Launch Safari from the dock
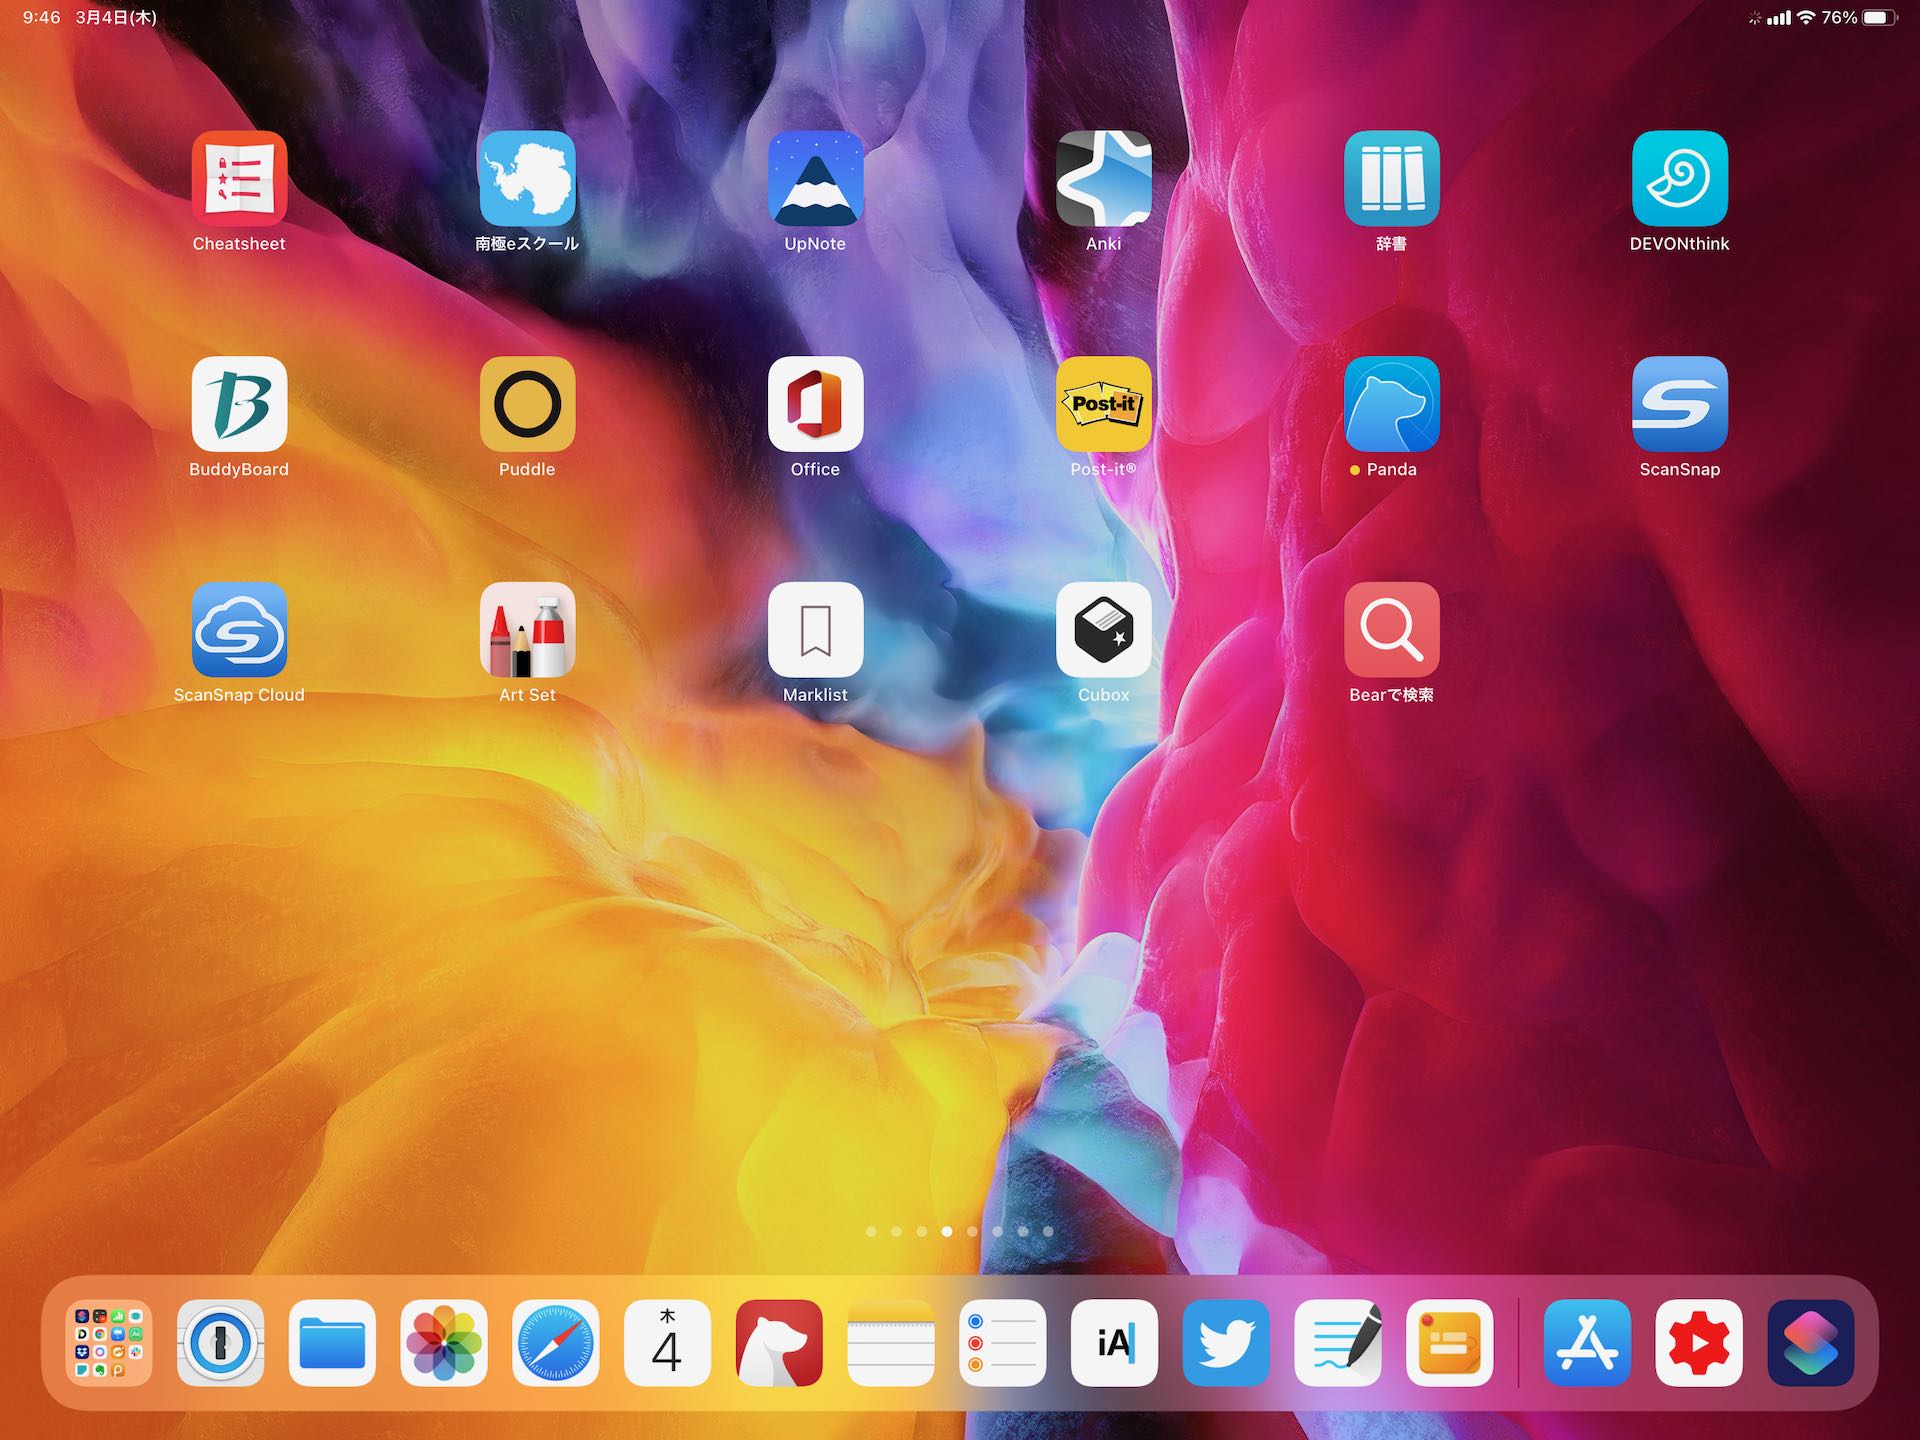1920x1440 pixels. 556,1343
